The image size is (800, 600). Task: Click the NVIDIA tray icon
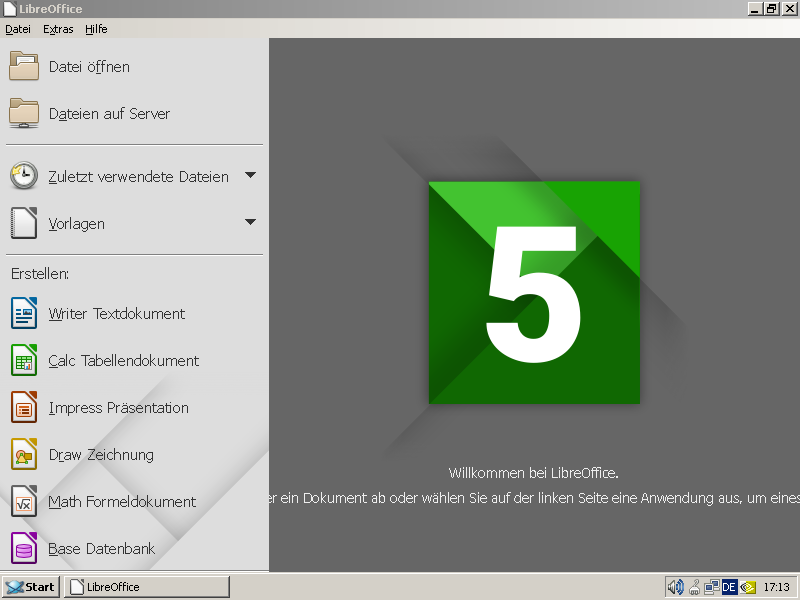747,587
